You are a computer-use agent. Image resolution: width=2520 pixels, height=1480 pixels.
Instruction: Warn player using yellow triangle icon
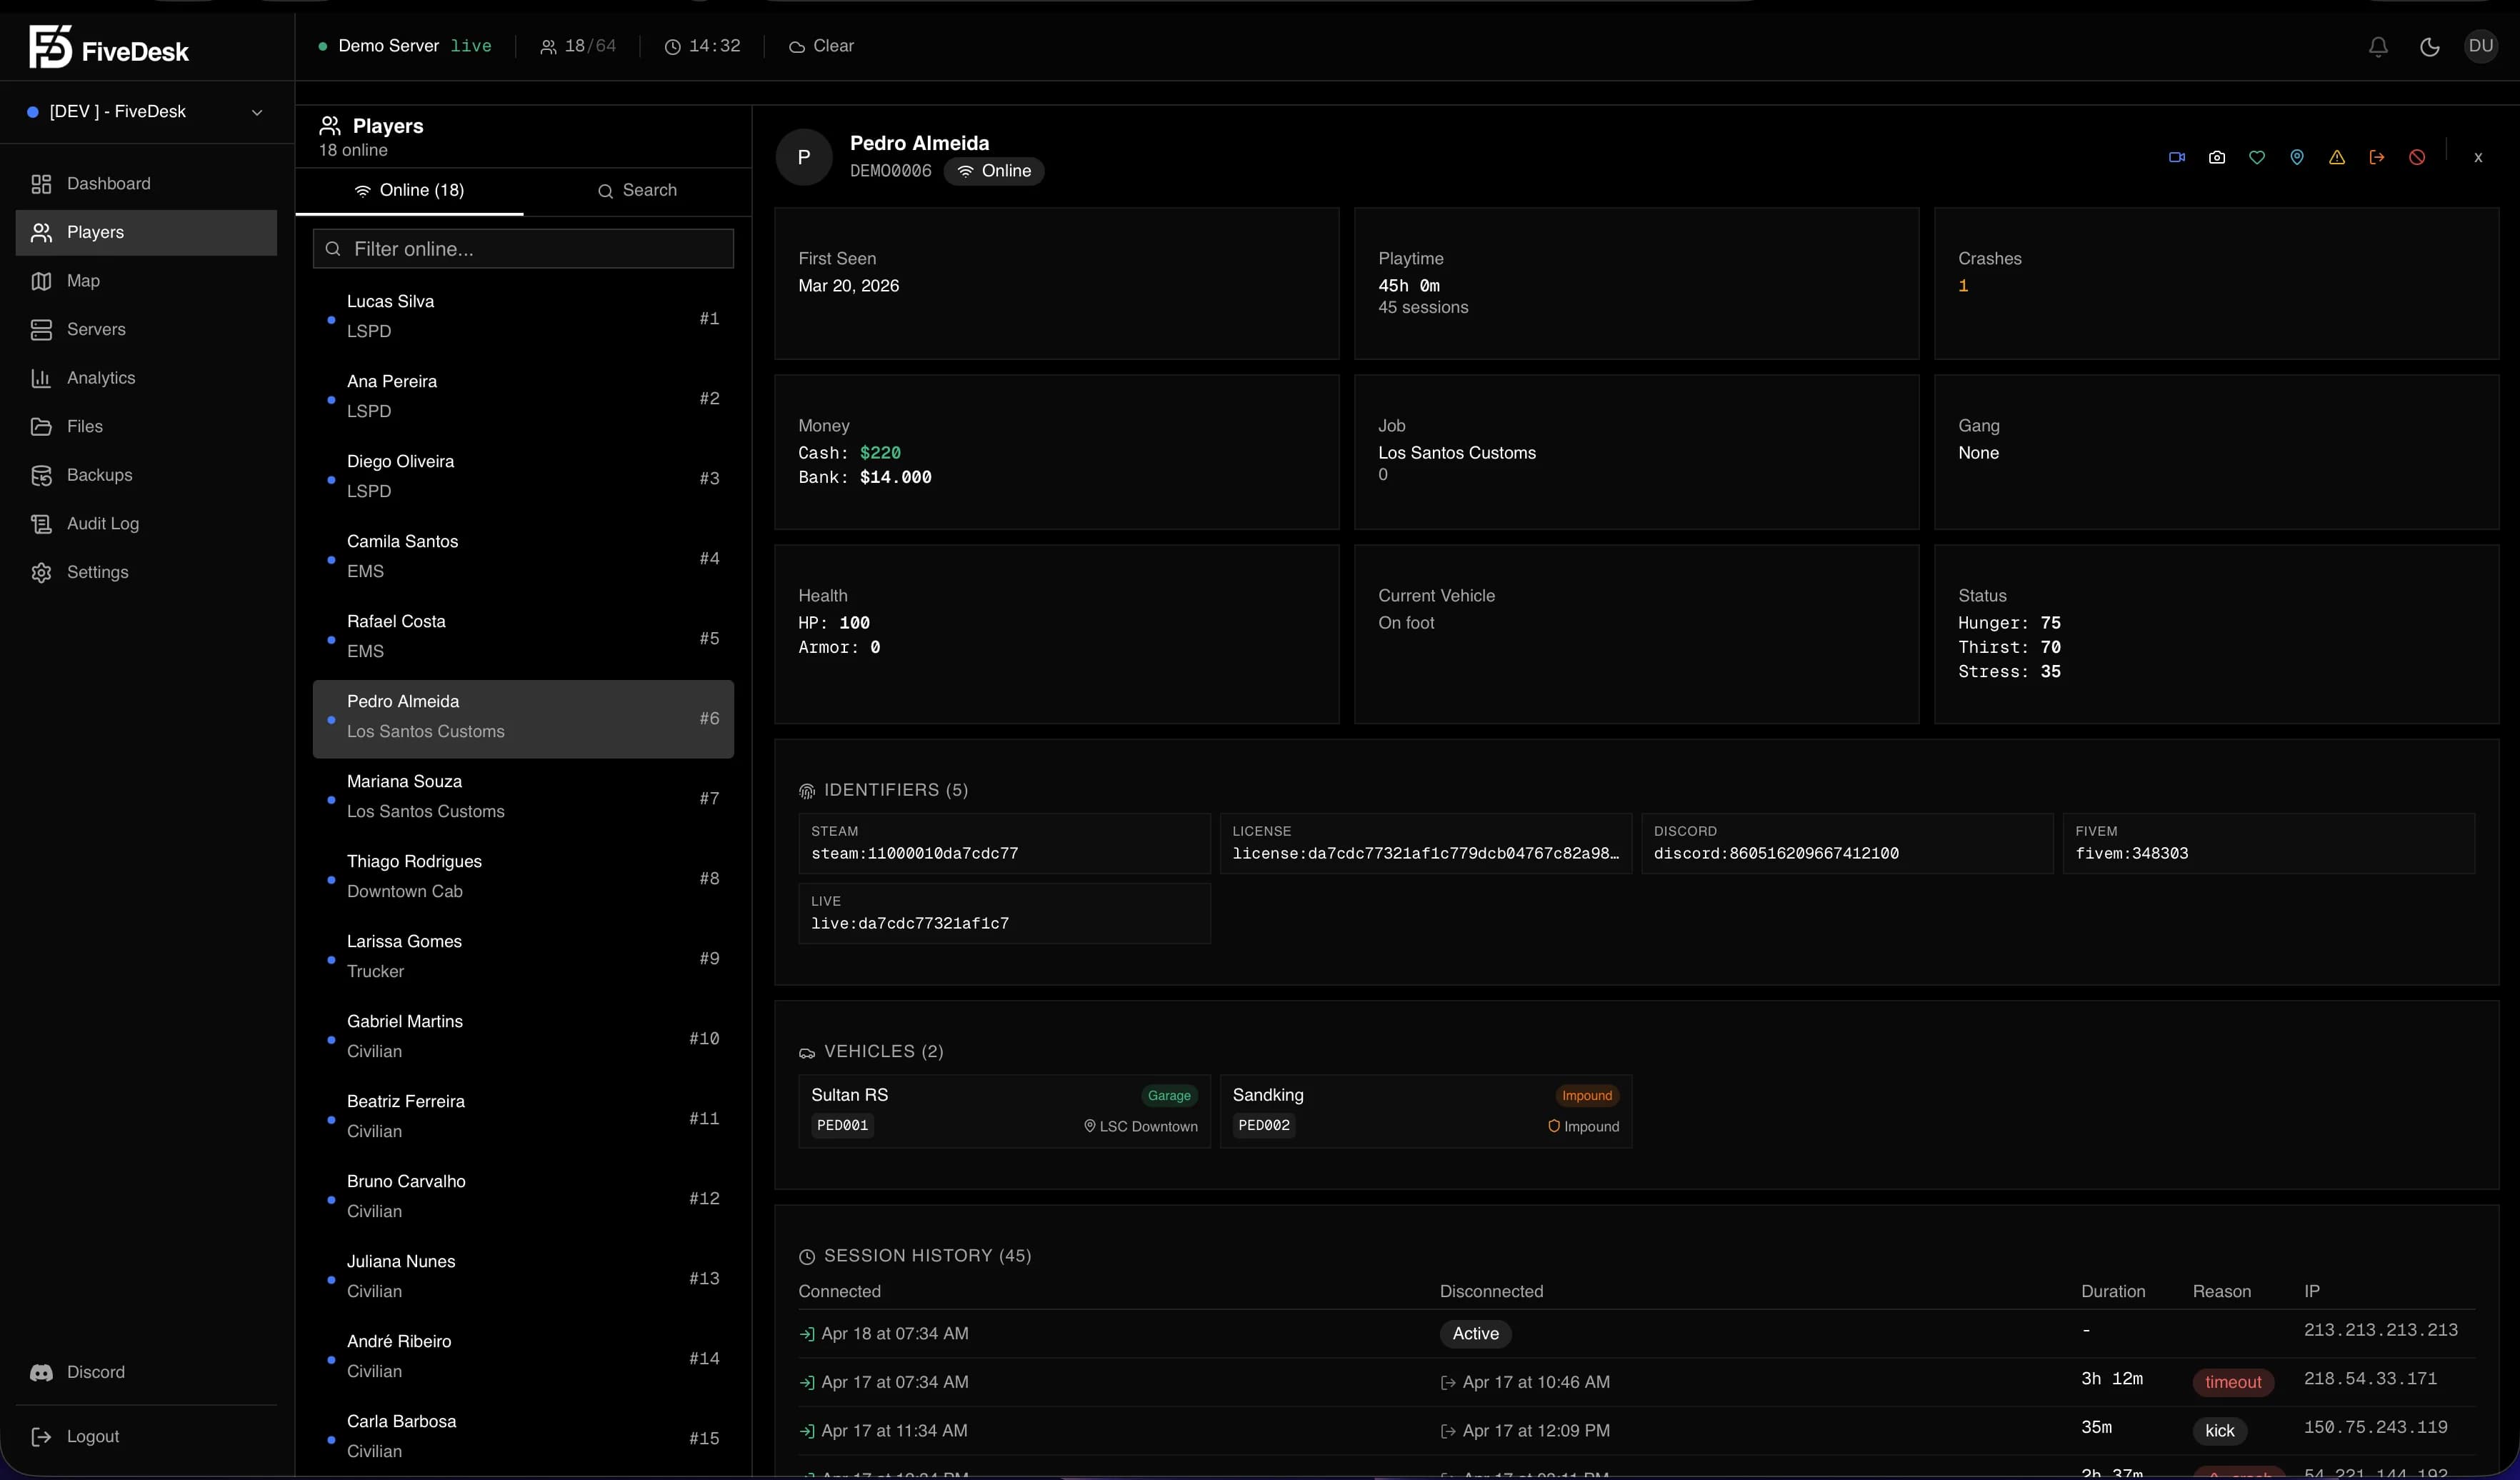point(2336,157)
